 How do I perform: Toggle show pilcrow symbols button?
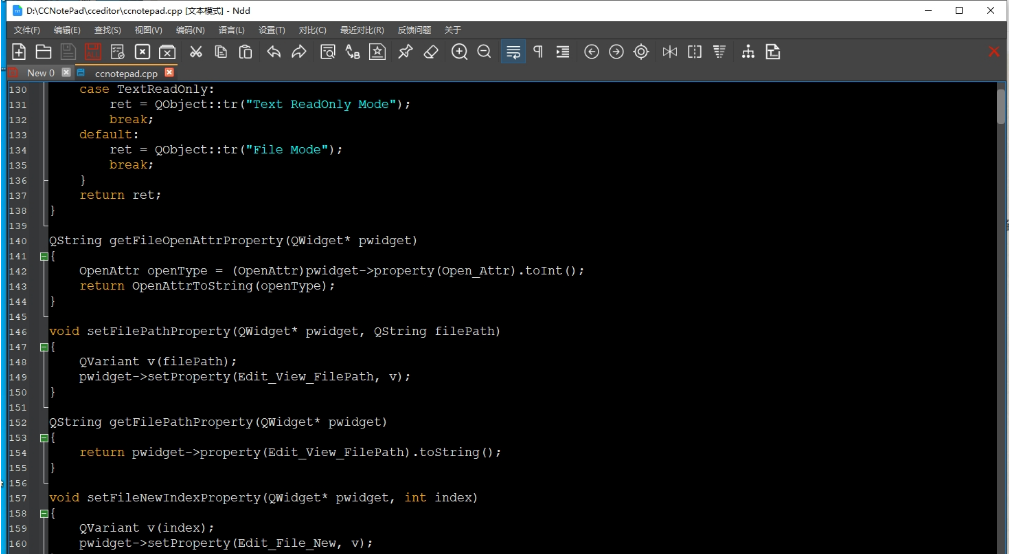[x=538, y=52]
